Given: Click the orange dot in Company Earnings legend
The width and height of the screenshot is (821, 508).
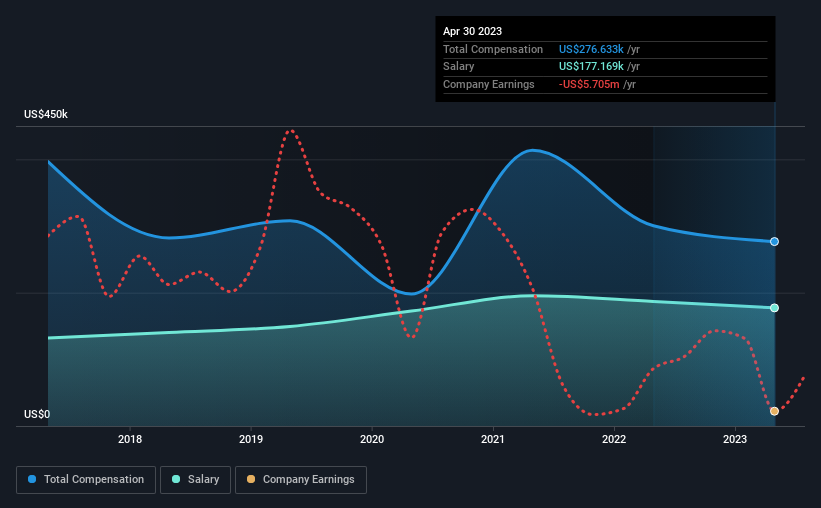Looking at the screenshot, I should click(251, 479).
